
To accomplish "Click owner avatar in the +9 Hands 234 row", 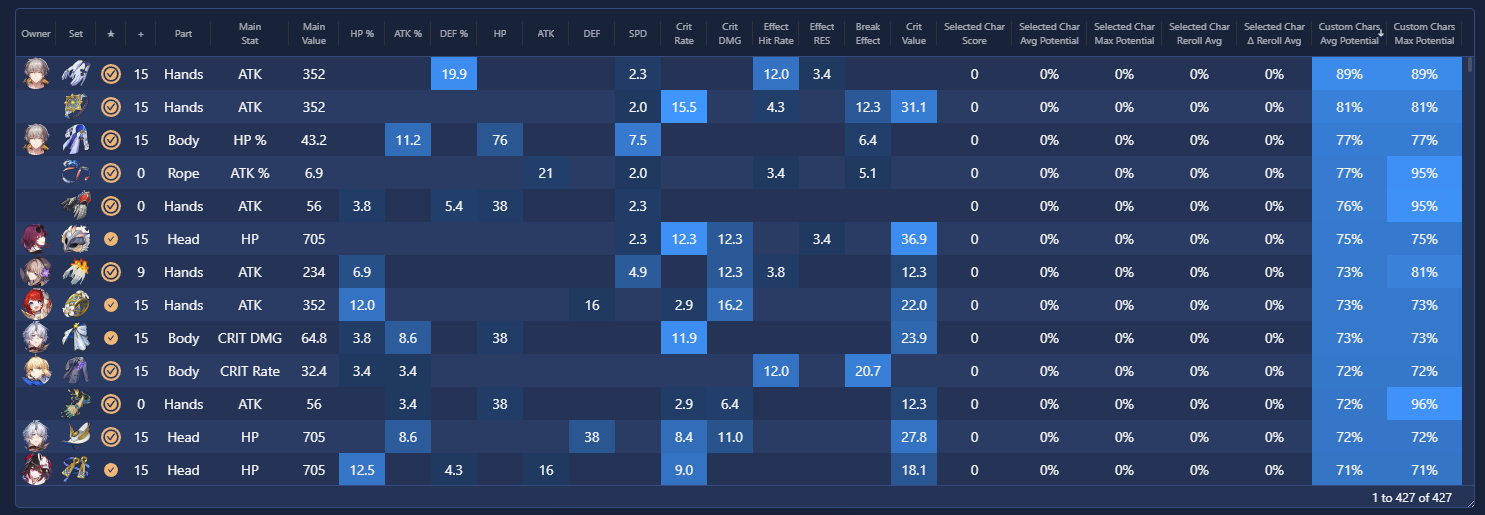I will tap(36, 272).
